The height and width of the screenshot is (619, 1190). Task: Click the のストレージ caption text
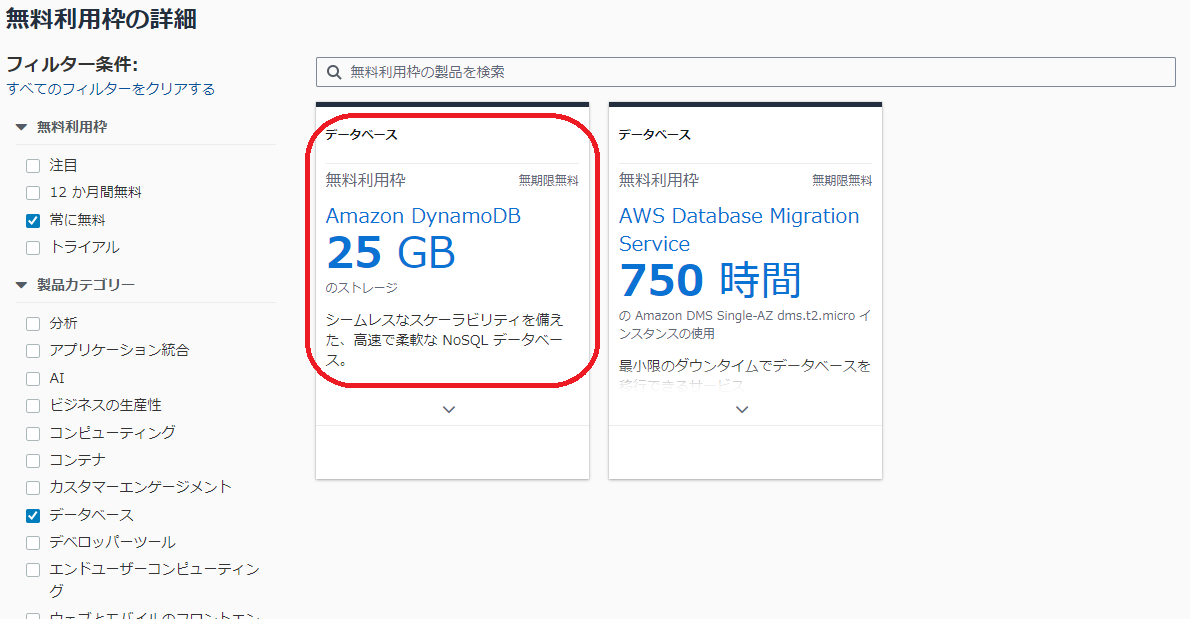tap(361, 288)
